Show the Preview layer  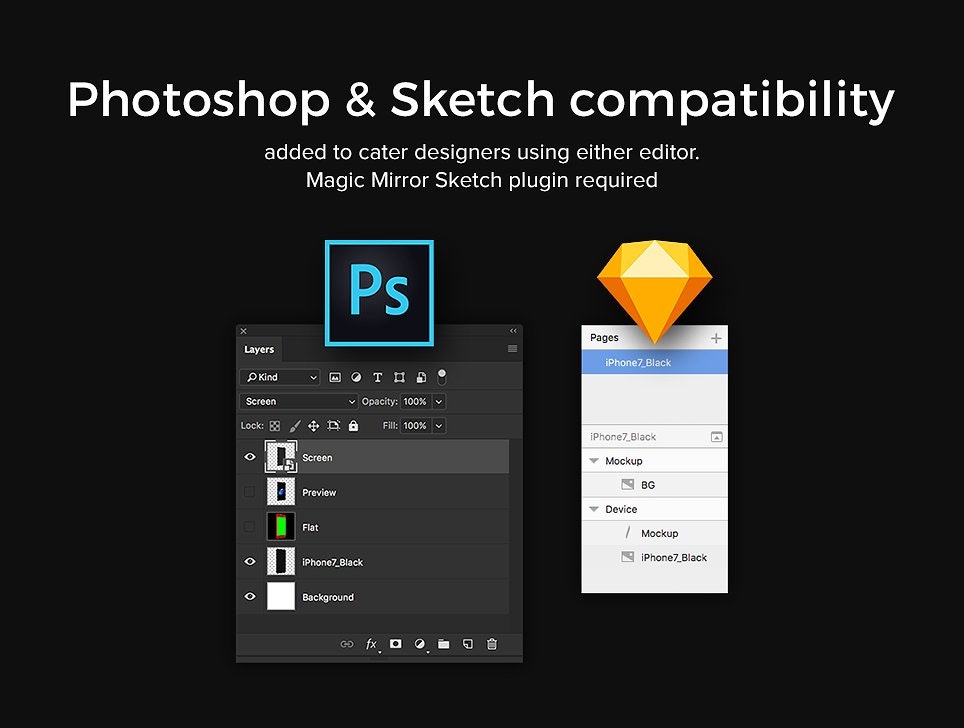point(250,492)
